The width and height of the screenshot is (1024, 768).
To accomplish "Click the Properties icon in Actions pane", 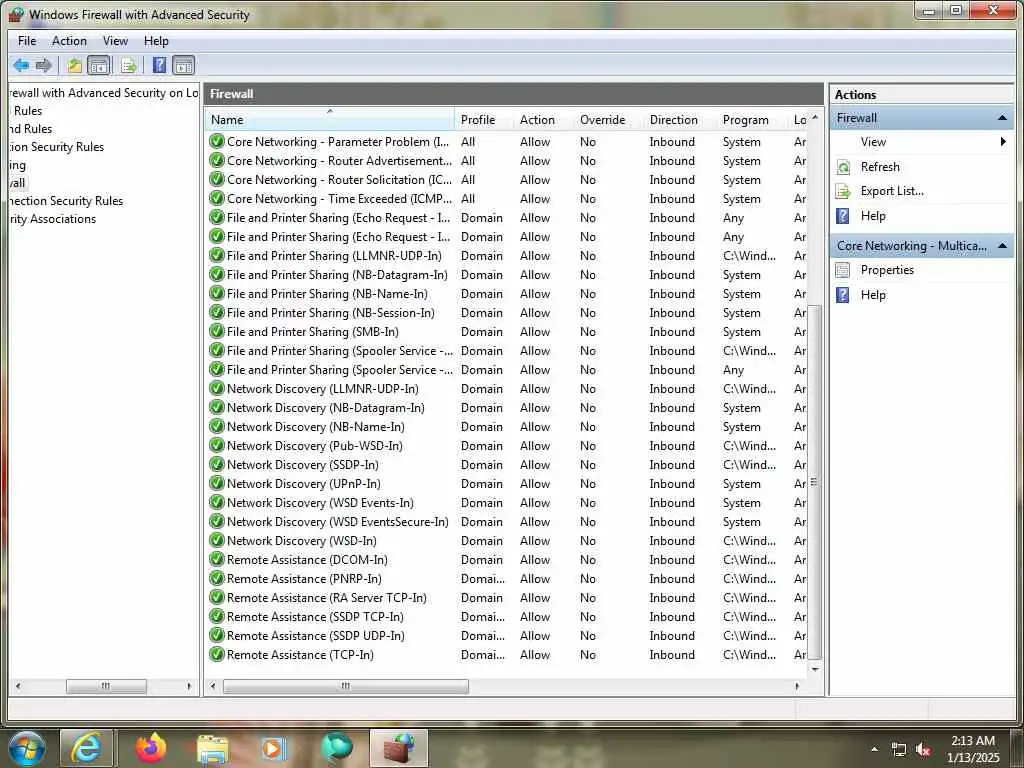I will tap(843, 270).
